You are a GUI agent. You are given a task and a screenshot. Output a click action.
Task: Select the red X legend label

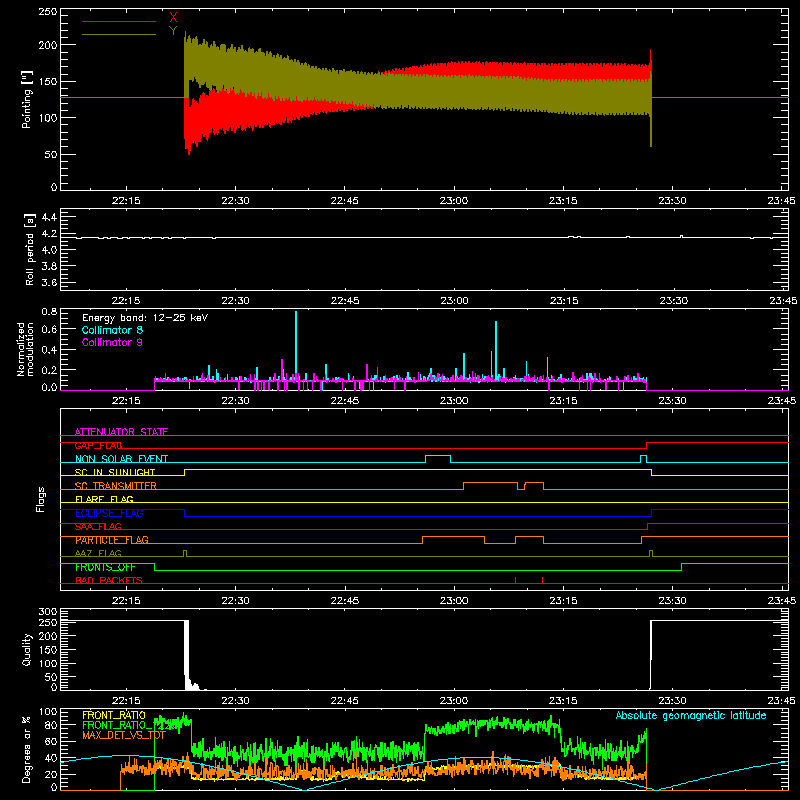coord(173,18)
